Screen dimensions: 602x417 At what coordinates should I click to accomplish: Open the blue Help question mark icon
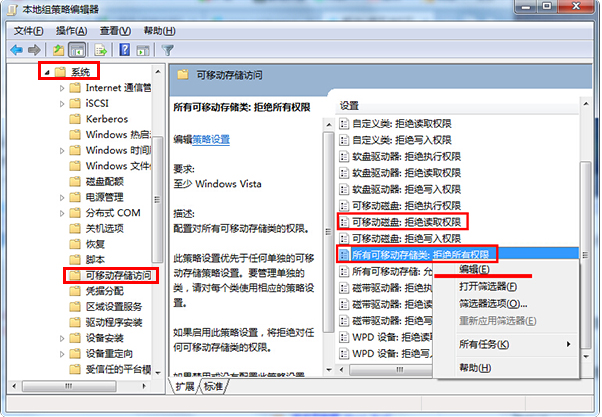124,50
